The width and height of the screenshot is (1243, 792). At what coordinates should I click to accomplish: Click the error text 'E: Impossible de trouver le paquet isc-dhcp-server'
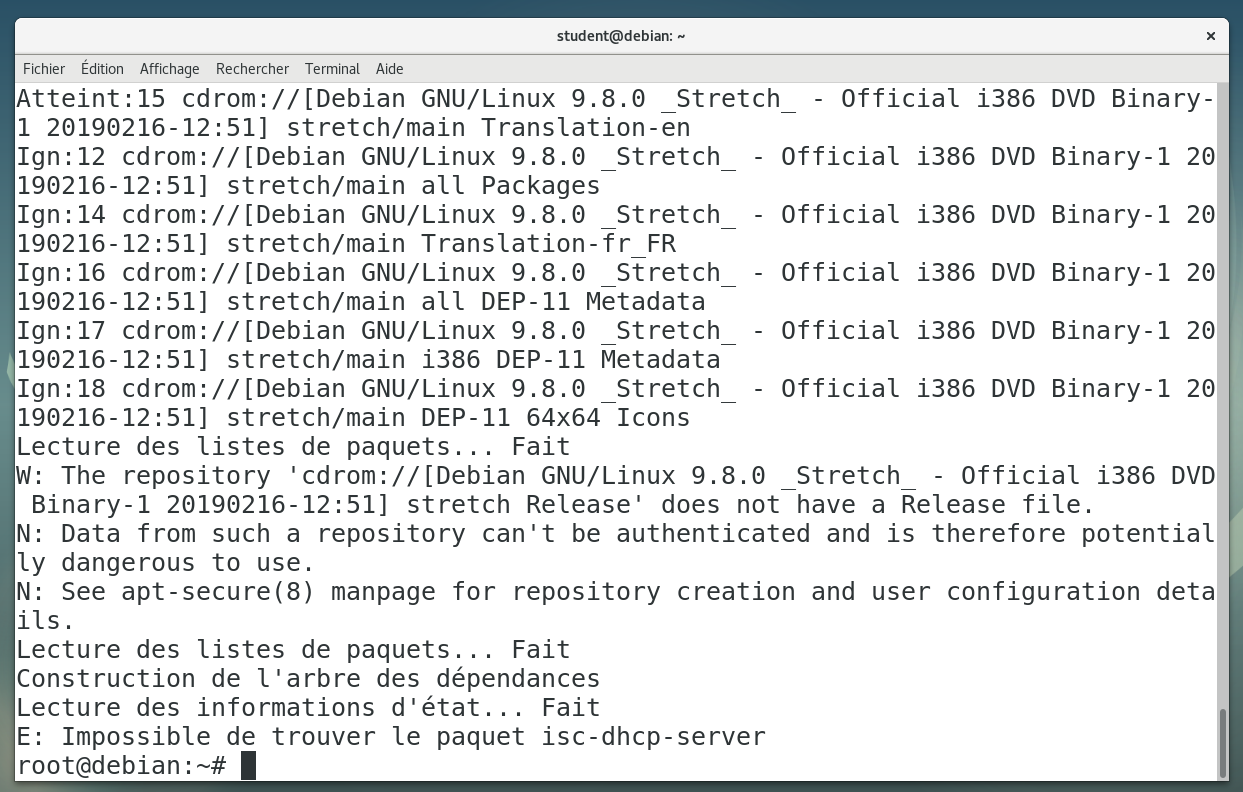click(x=391, y=737)
